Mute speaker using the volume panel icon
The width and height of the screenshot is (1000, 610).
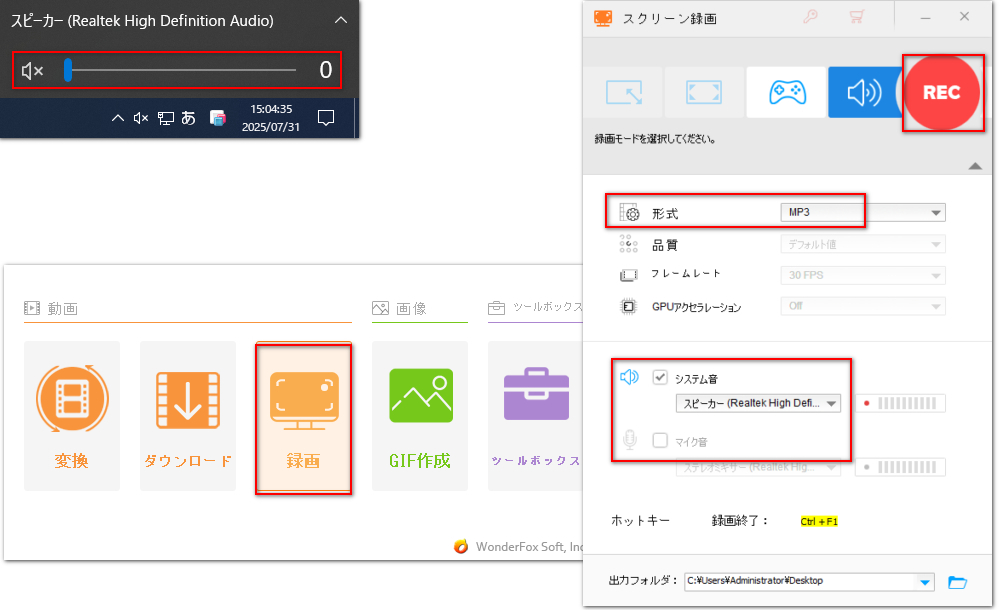tap(32, 70)
